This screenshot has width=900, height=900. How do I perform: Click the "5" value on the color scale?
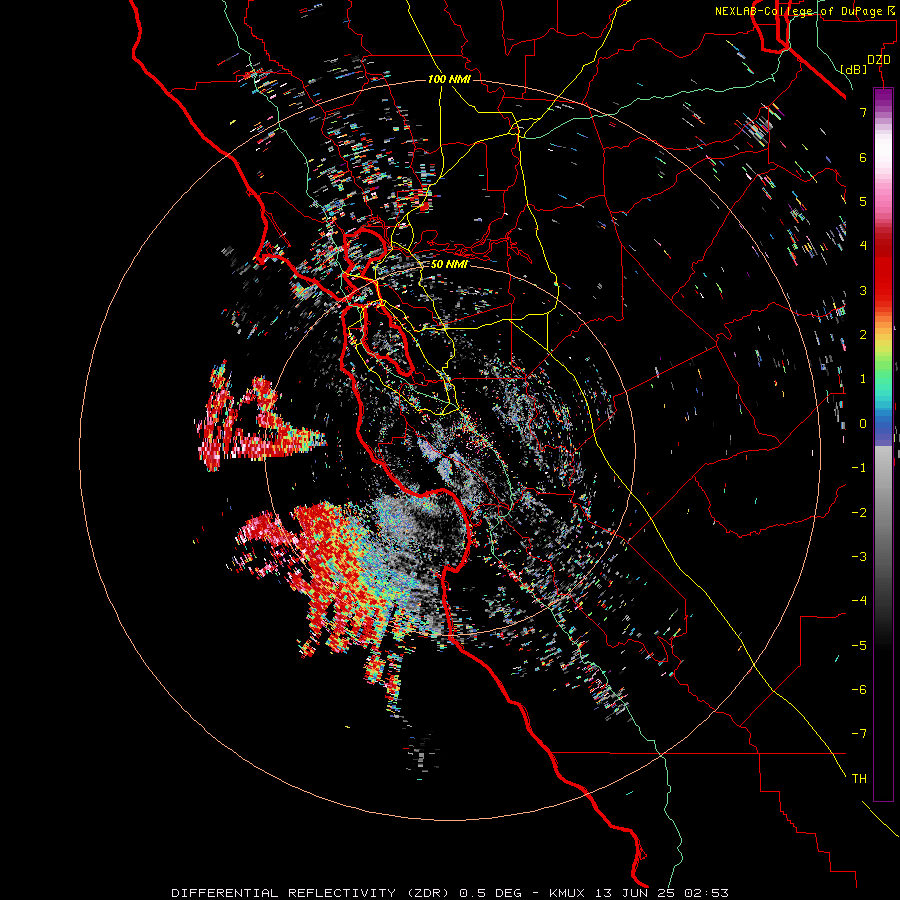863,201
